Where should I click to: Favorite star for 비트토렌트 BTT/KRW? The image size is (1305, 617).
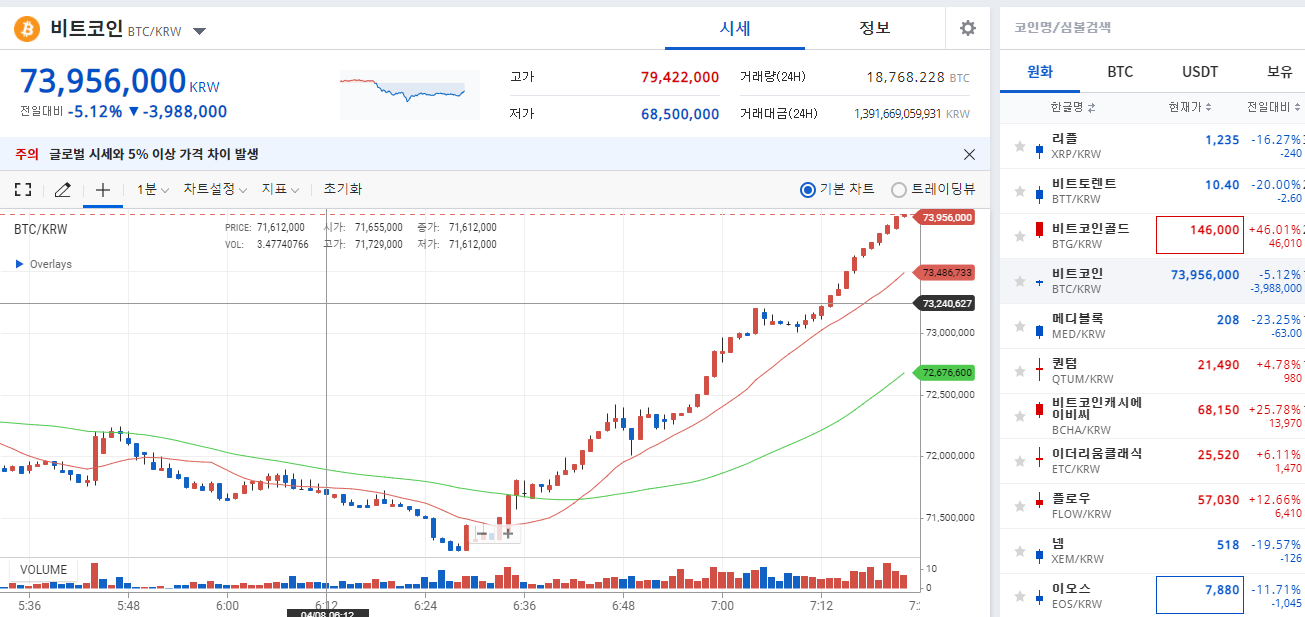pyautogui.click(x=1019, y=191)
